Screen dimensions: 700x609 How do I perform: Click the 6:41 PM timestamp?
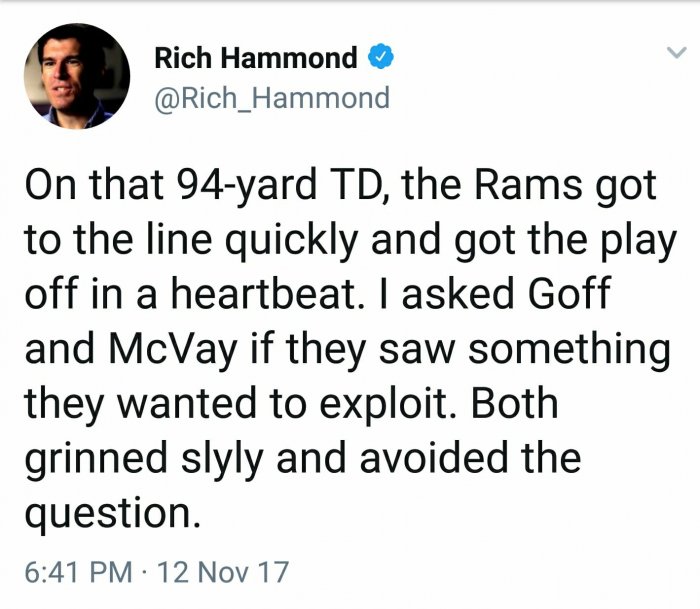79,572
